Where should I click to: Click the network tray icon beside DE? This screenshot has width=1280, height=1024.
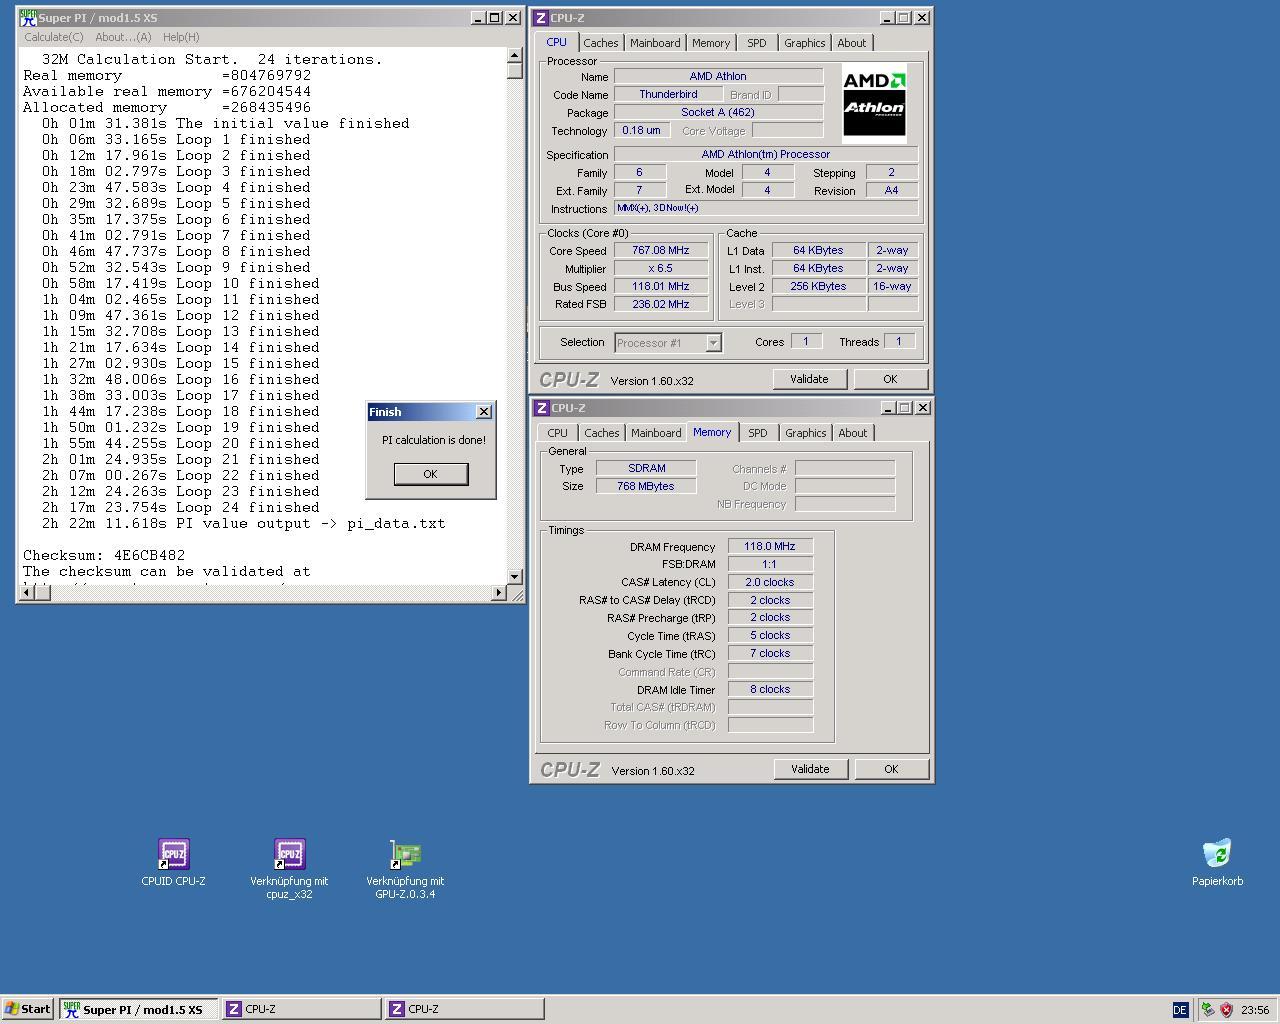click(x=1208, y=1010)
